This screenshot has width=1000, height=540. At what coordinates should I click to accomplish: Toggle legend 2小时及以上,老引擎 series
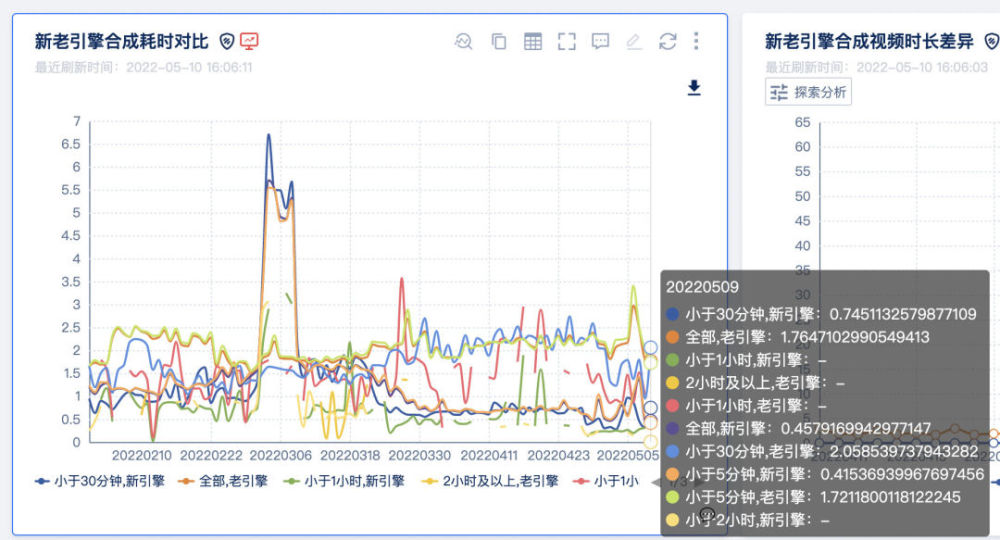click(x=490, y=481)
